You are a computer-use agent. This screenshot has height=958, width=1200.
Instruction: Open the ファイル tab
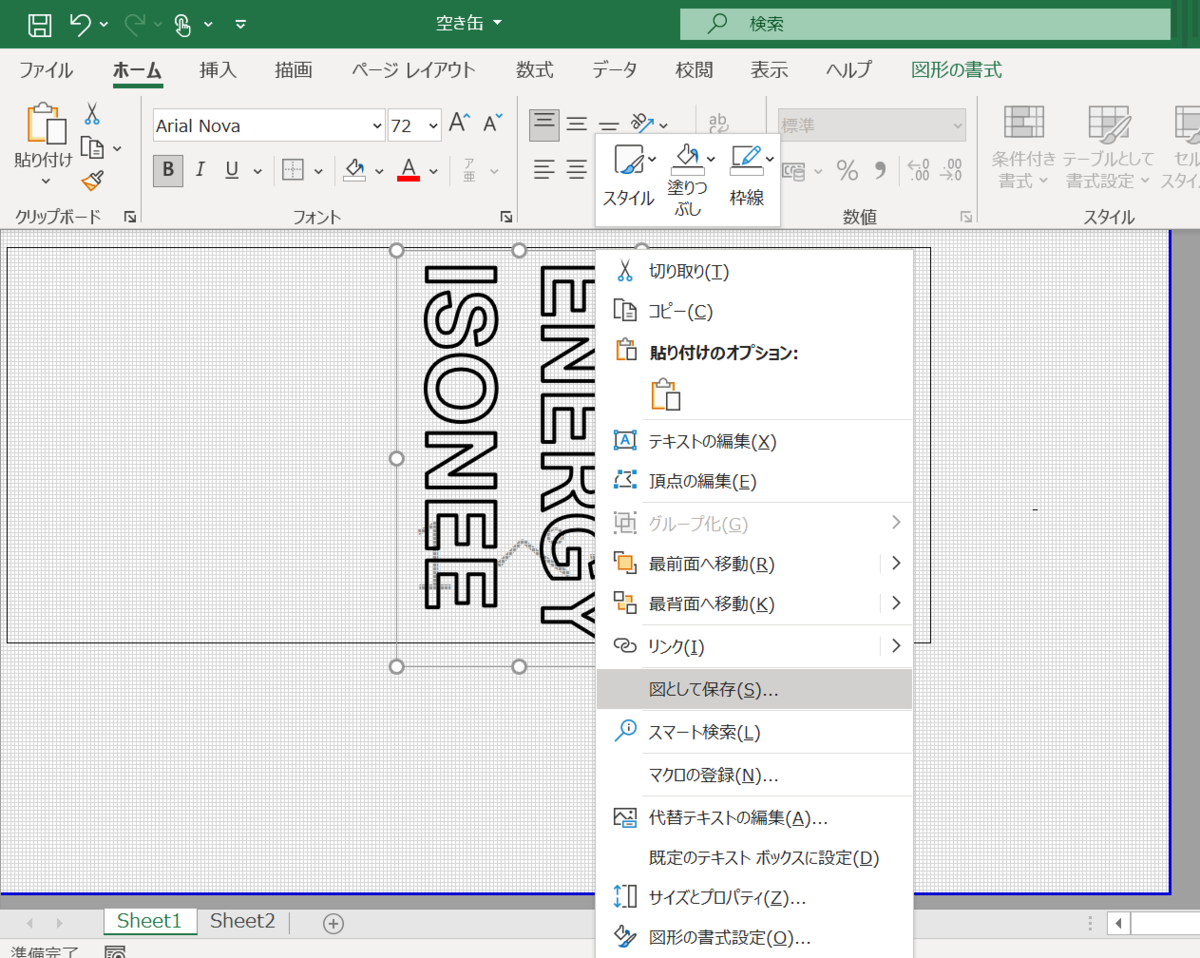point(46,70)
